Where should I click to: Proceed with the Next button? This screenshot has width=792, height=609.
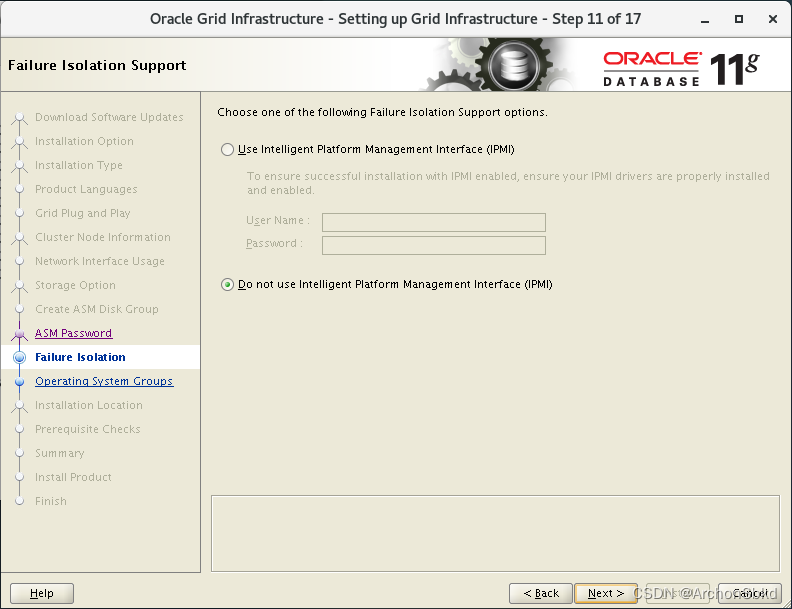(x=606, y=593)
